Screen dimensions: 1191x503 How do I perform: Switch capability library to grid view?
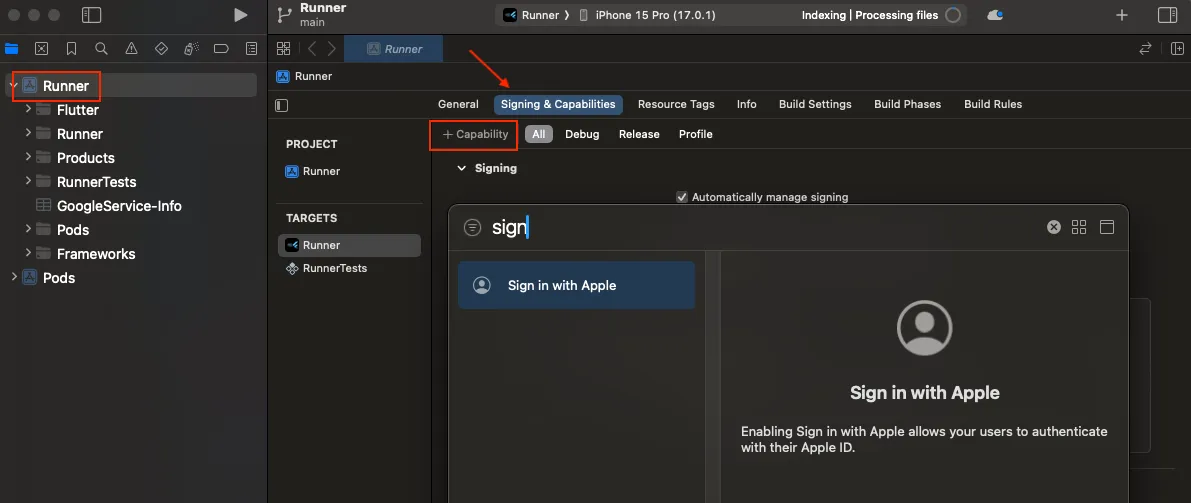[x=1079, y=226]
